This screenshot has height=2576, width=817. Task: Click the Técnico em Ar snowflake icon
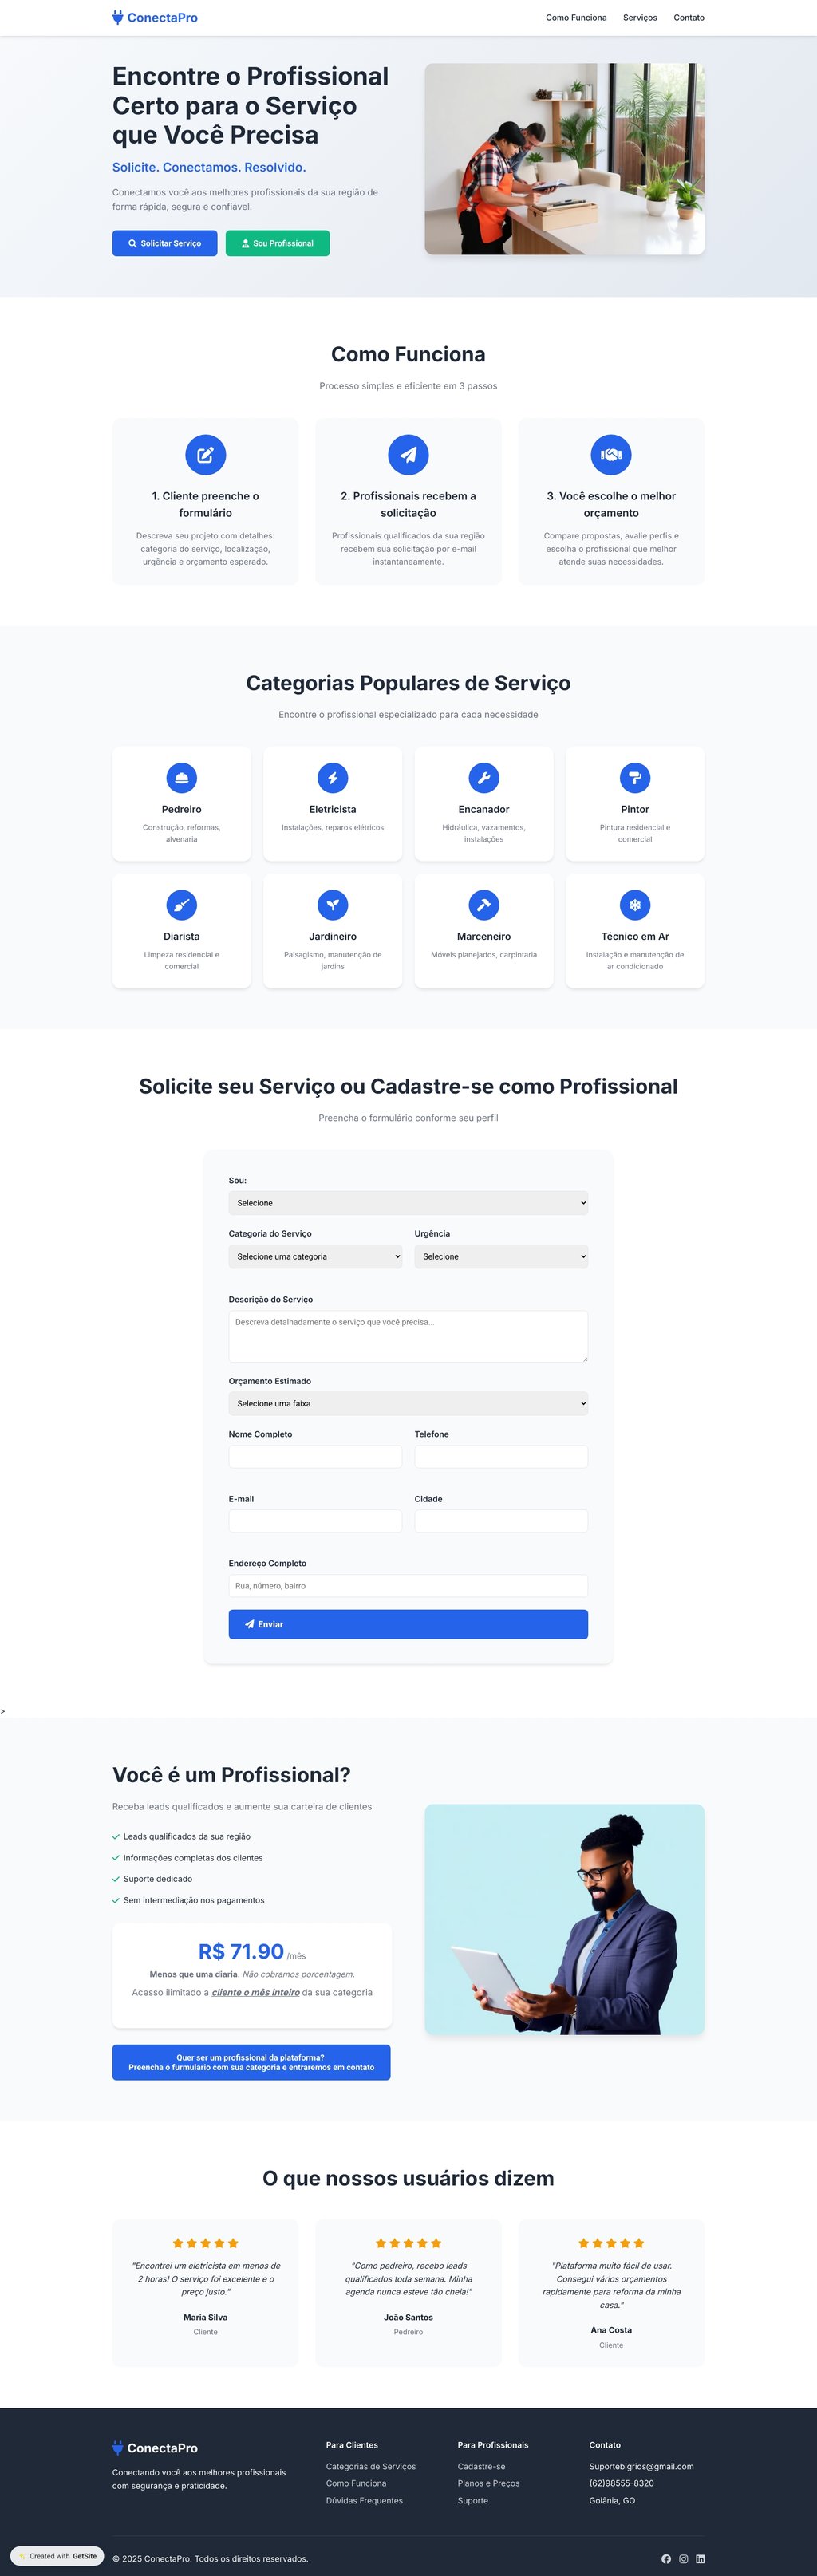(635, 904)
